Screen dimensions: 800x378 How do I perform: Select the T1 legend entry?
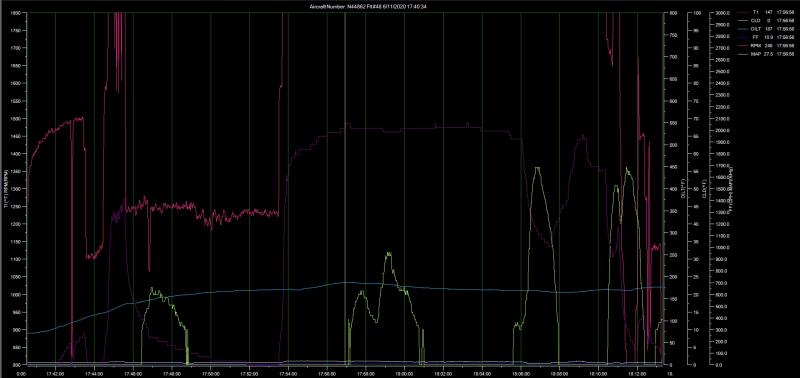pos(757,11)
